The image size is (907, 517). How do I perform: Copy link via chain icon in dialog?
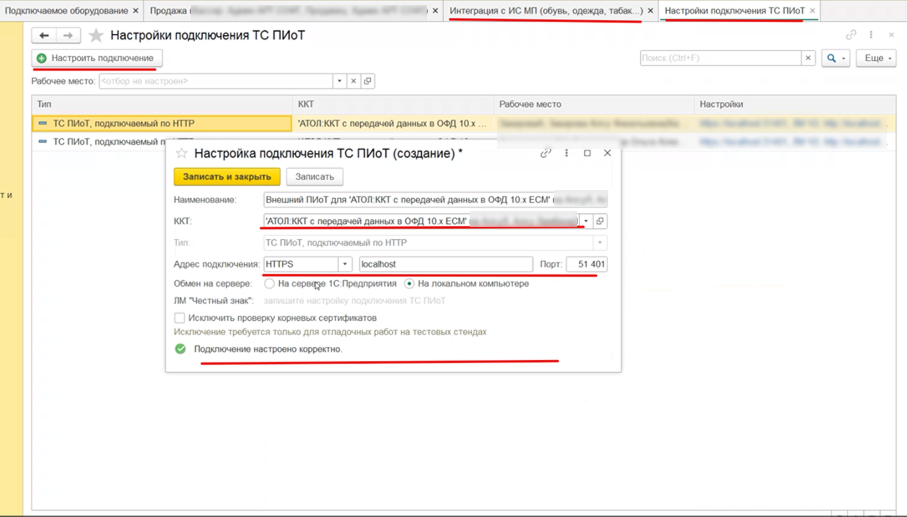click(545, 153)
